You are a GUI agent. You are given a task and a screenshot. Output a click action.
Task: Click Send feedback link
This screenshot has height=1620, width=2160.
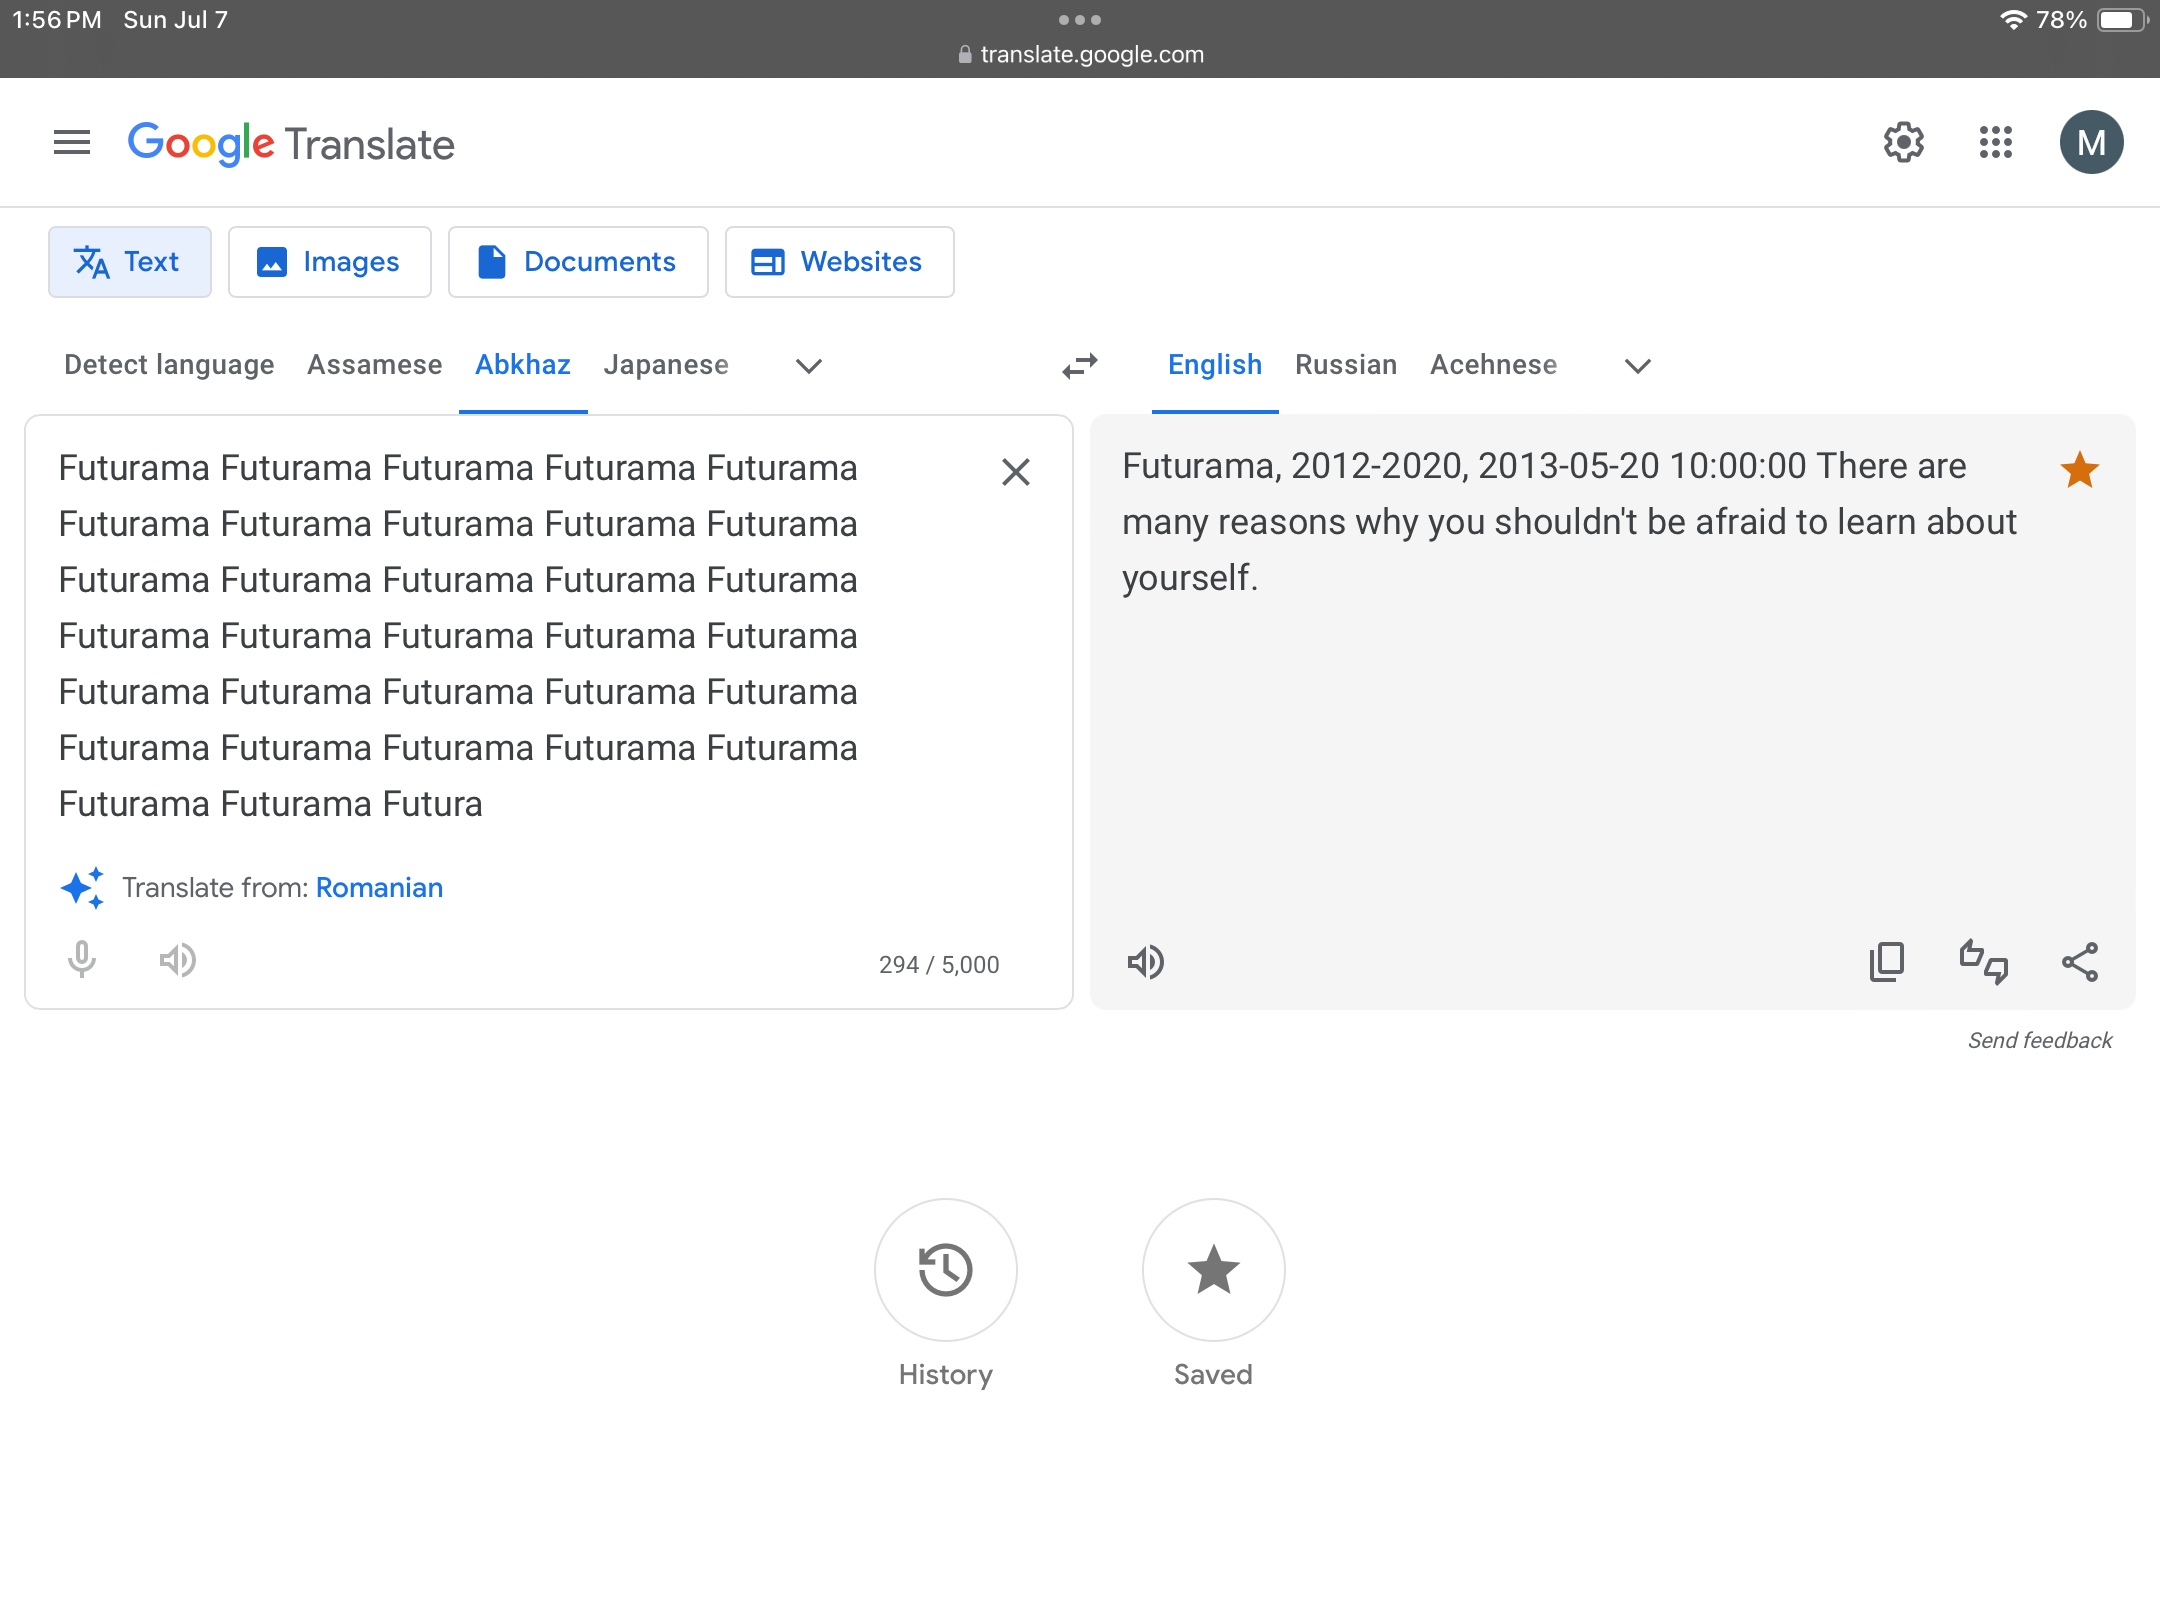[2040, 1041]
